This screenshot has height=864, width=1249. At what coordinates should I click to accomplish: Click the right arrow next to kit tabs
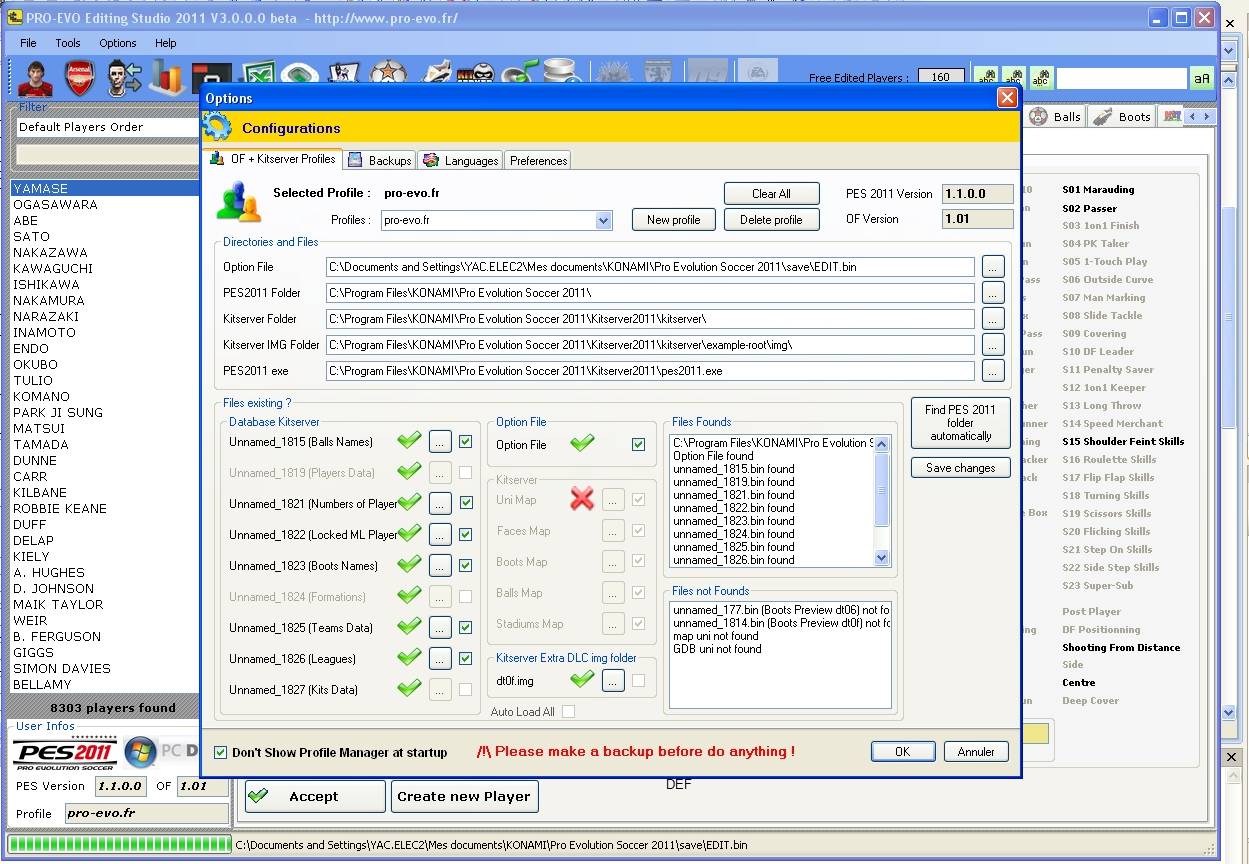pyautogui.click(x=1206, y=116)
